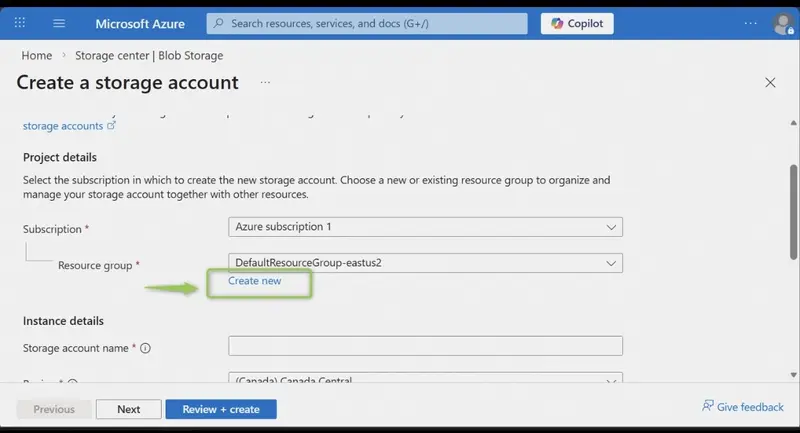Click the vertical scrollbar thumb
Viewport: 800px width, 433px height.
click(793, 212)
